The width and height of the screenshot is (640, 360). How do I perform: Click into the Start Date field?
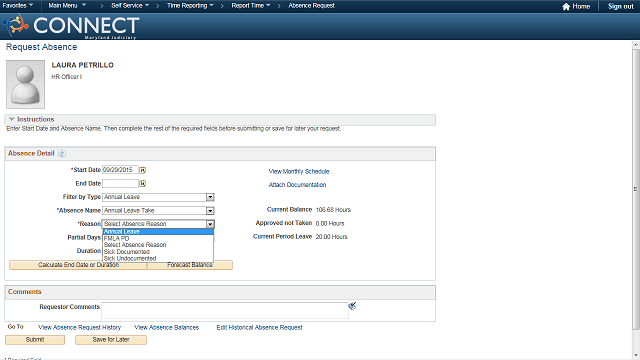120,170
